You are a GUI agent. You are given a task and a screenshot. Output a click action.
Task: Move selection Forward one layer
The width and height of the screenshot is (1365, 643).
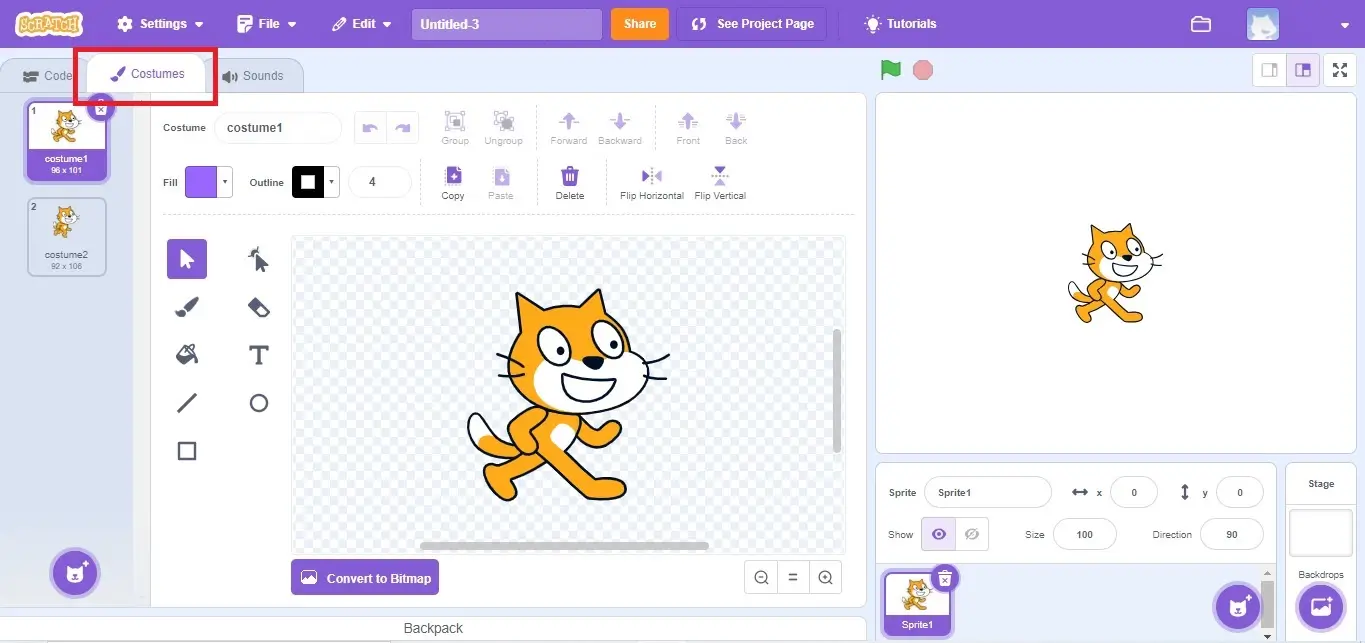tap(569, 128)
